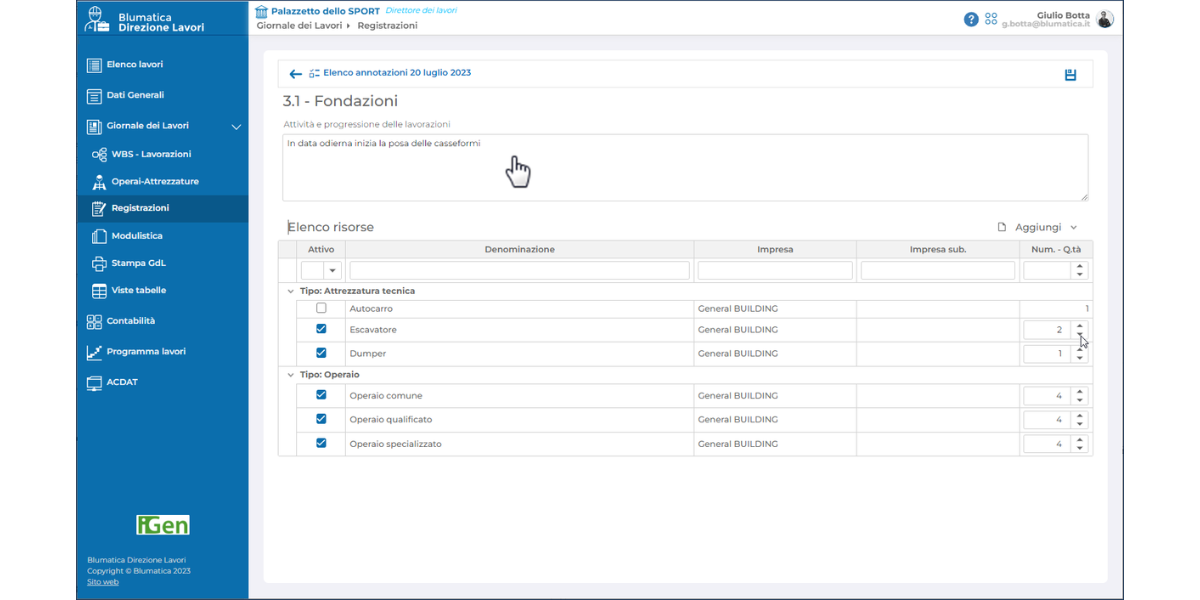Uncheck the Escavatore resource checkbox
Image resolution: width=1200 pixels, height=600 pixels.
click(321, 329)
